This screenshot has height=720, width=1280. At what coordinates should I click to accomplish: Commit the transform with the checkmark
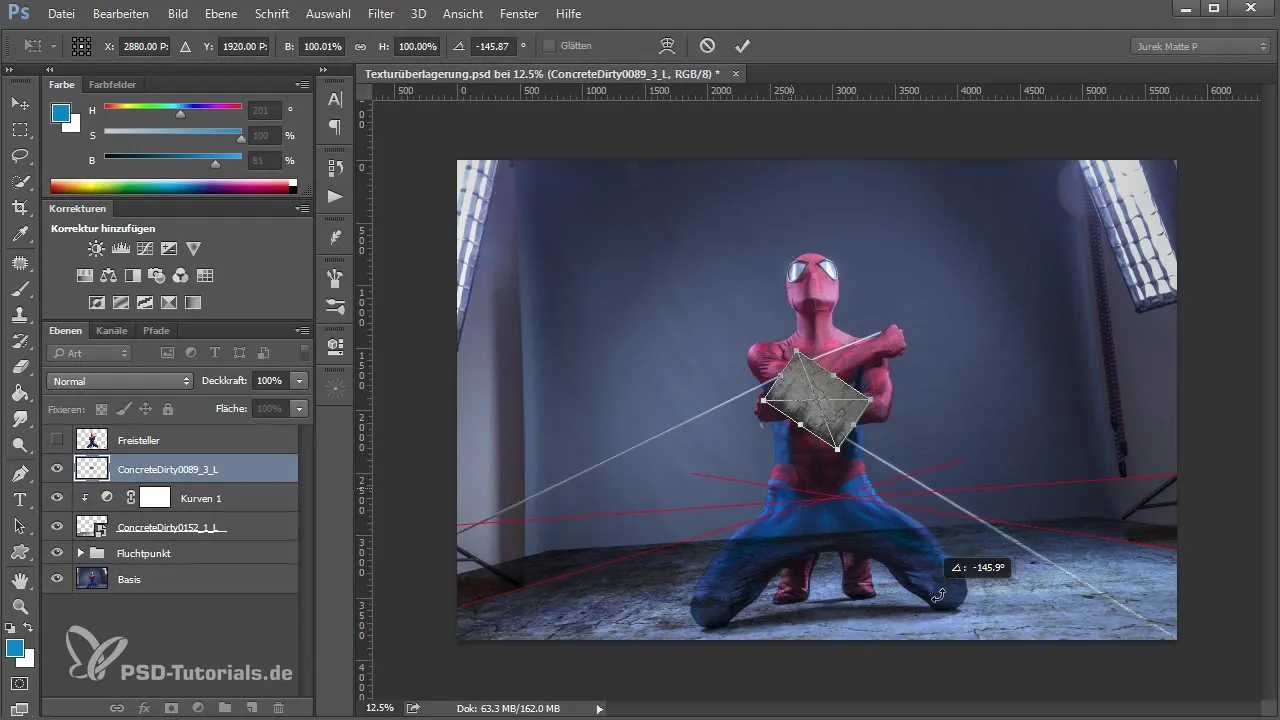pos(742,46)
